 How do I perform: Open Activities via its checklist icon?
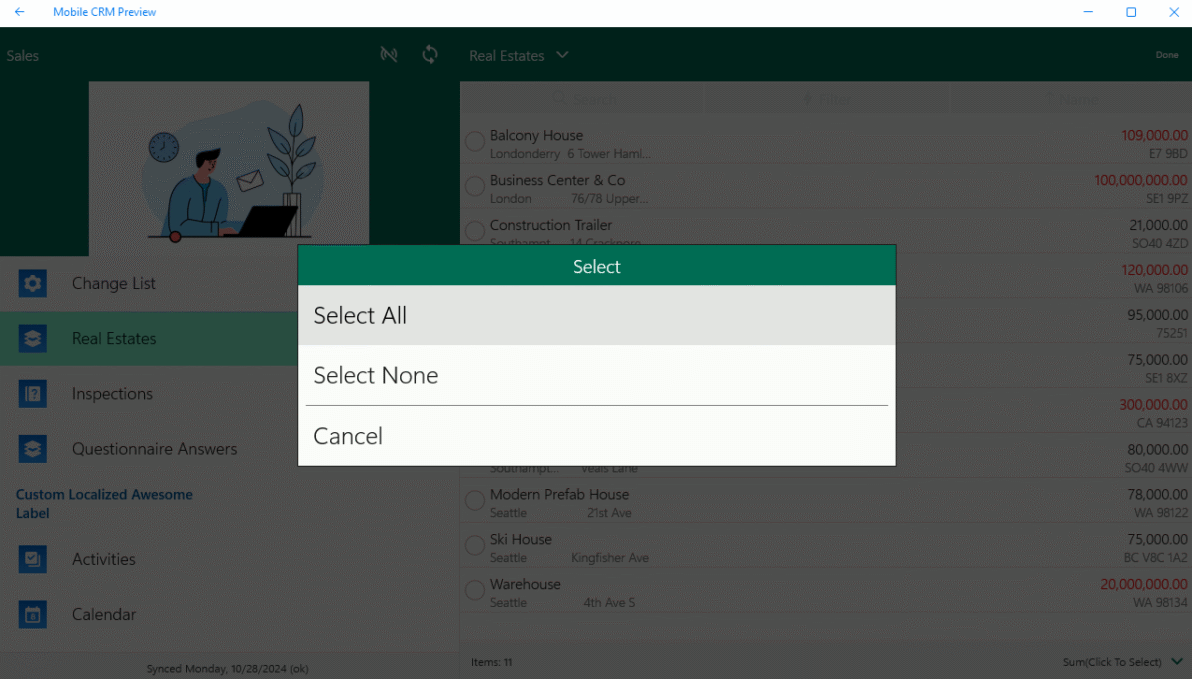pyautogui.click(x=33, y=559)
